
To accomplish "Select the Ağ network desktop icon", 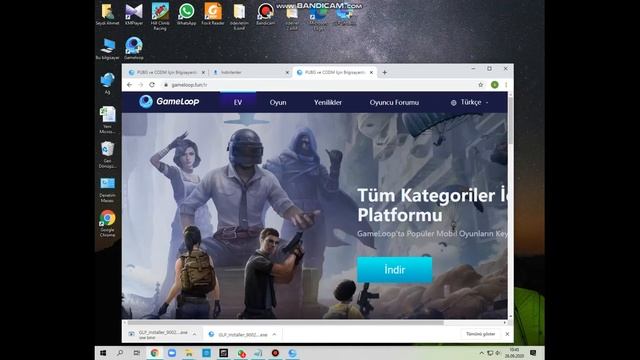I will coord(107,83).
